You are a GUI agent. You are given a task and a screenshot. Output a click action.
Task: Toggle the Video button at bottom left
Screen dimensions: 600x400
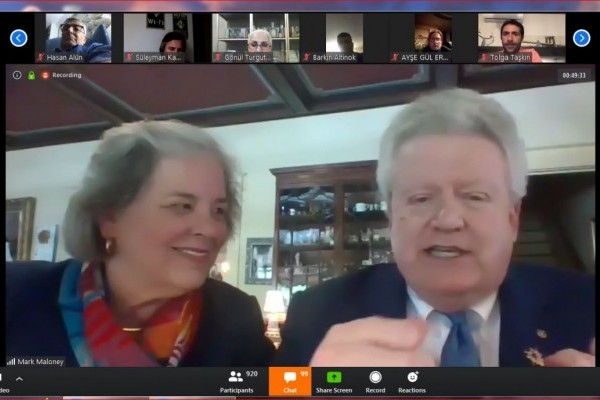point(4,381)
